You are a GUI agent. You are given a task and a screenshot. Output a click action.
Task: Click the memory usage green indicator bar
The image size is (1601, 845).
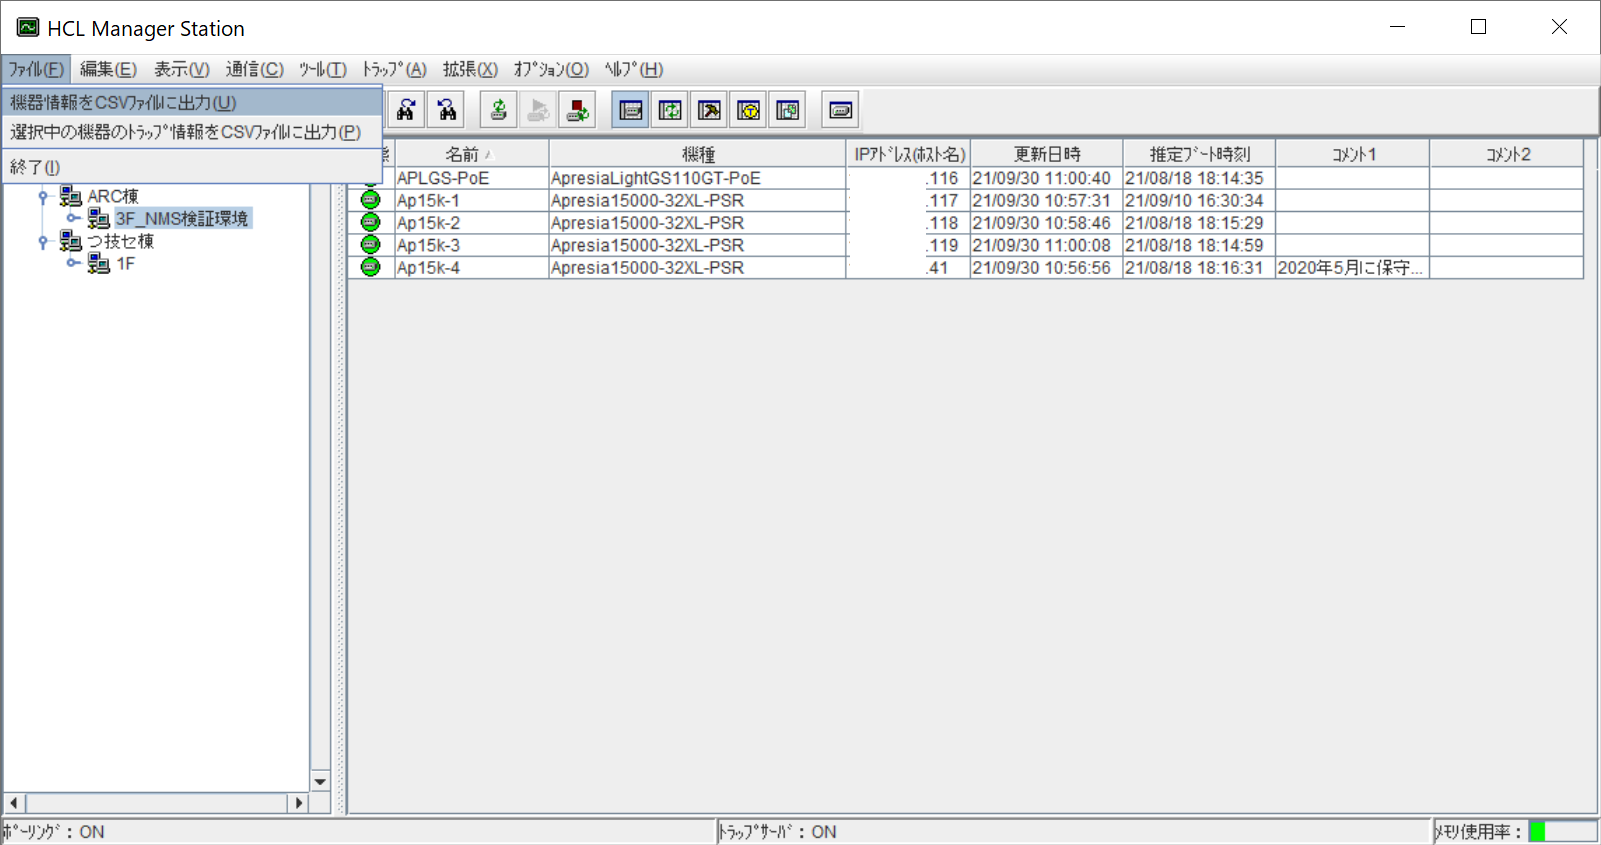[1538, 831]
